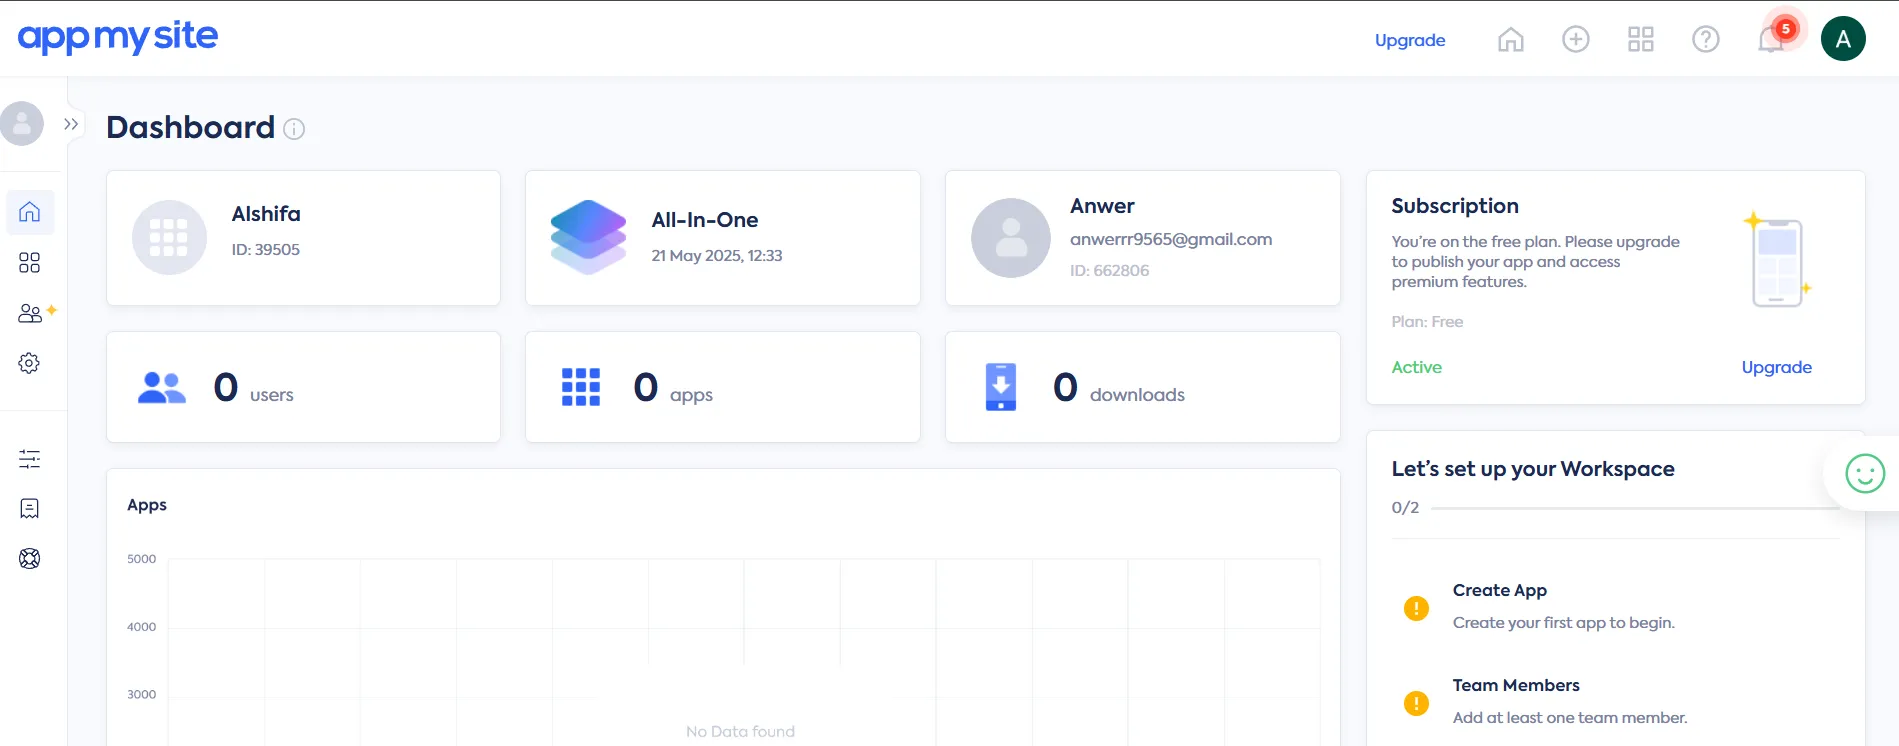
Task: Open notifications bell with 5 badge
Action: click(1771, 40)
